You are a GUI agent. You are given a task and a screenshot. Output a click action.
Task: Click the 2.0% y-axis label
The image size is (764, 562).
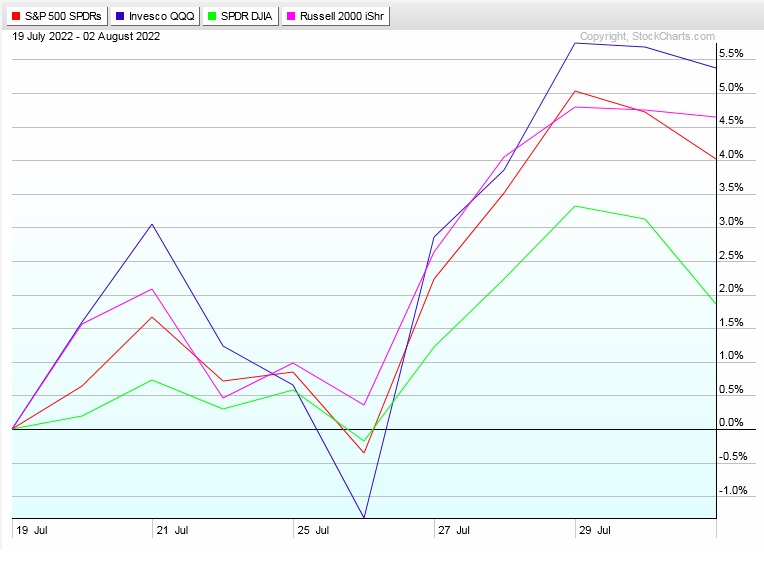click(x=731, y=289)
